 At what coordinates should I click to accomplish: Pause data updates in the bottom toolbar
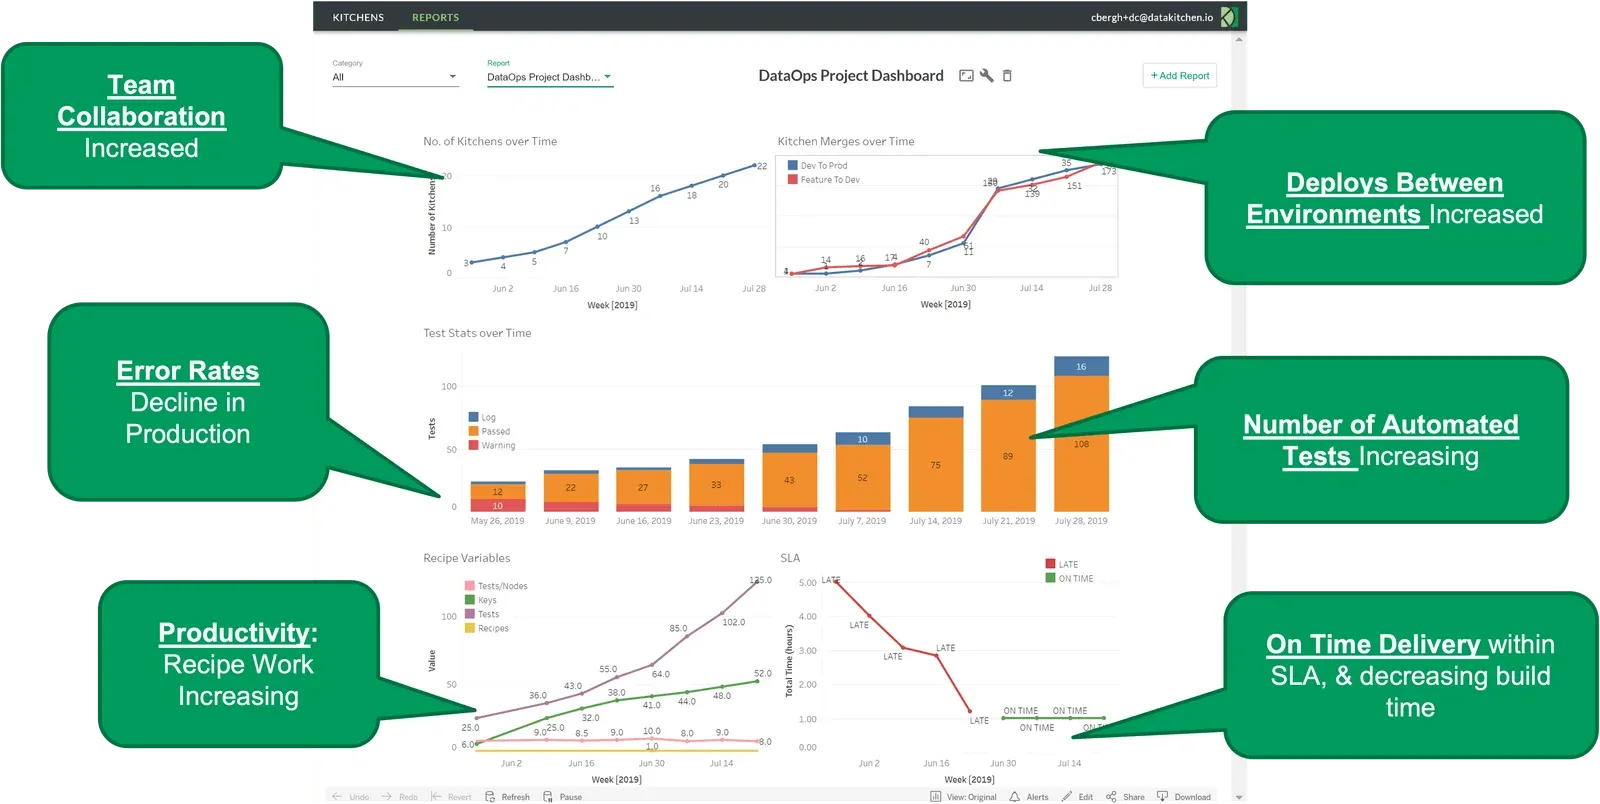click(x=562, y=797)
